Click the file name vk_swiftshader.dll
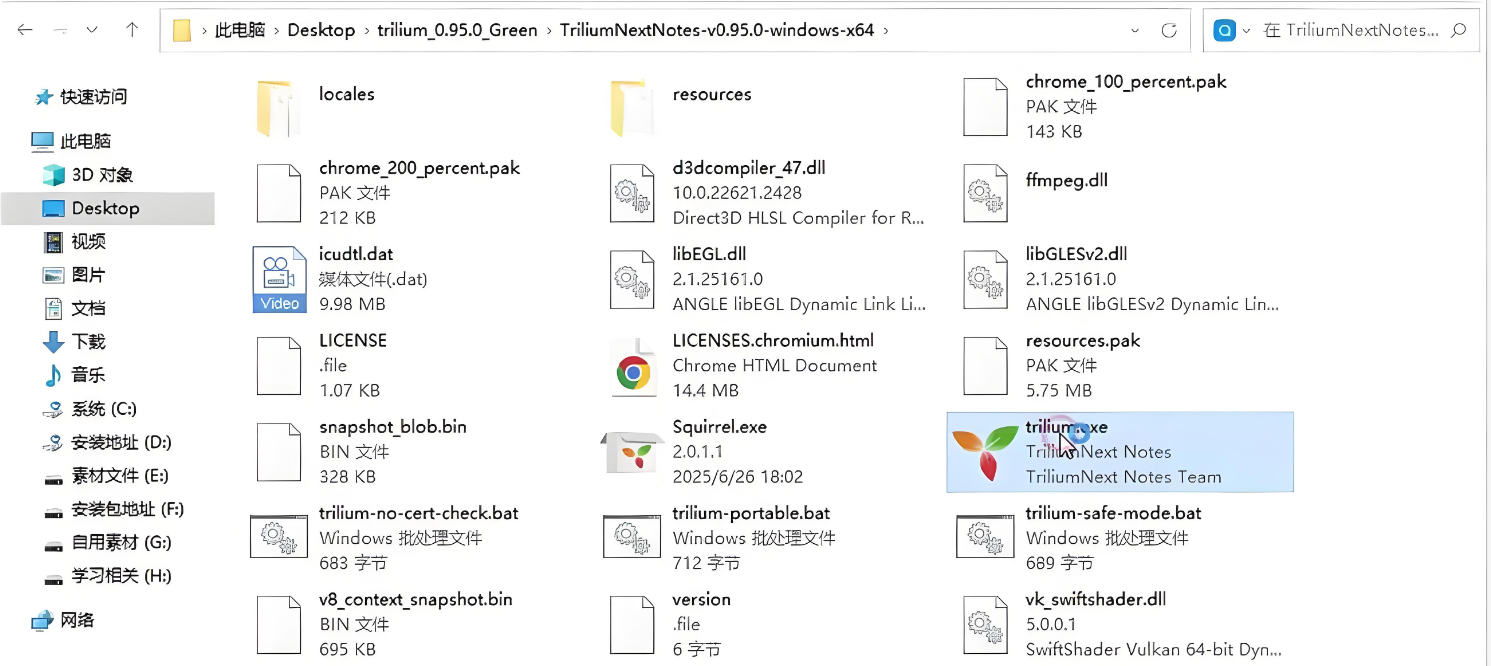This screenshot has width=1491, height=666. pos(1096,600)
